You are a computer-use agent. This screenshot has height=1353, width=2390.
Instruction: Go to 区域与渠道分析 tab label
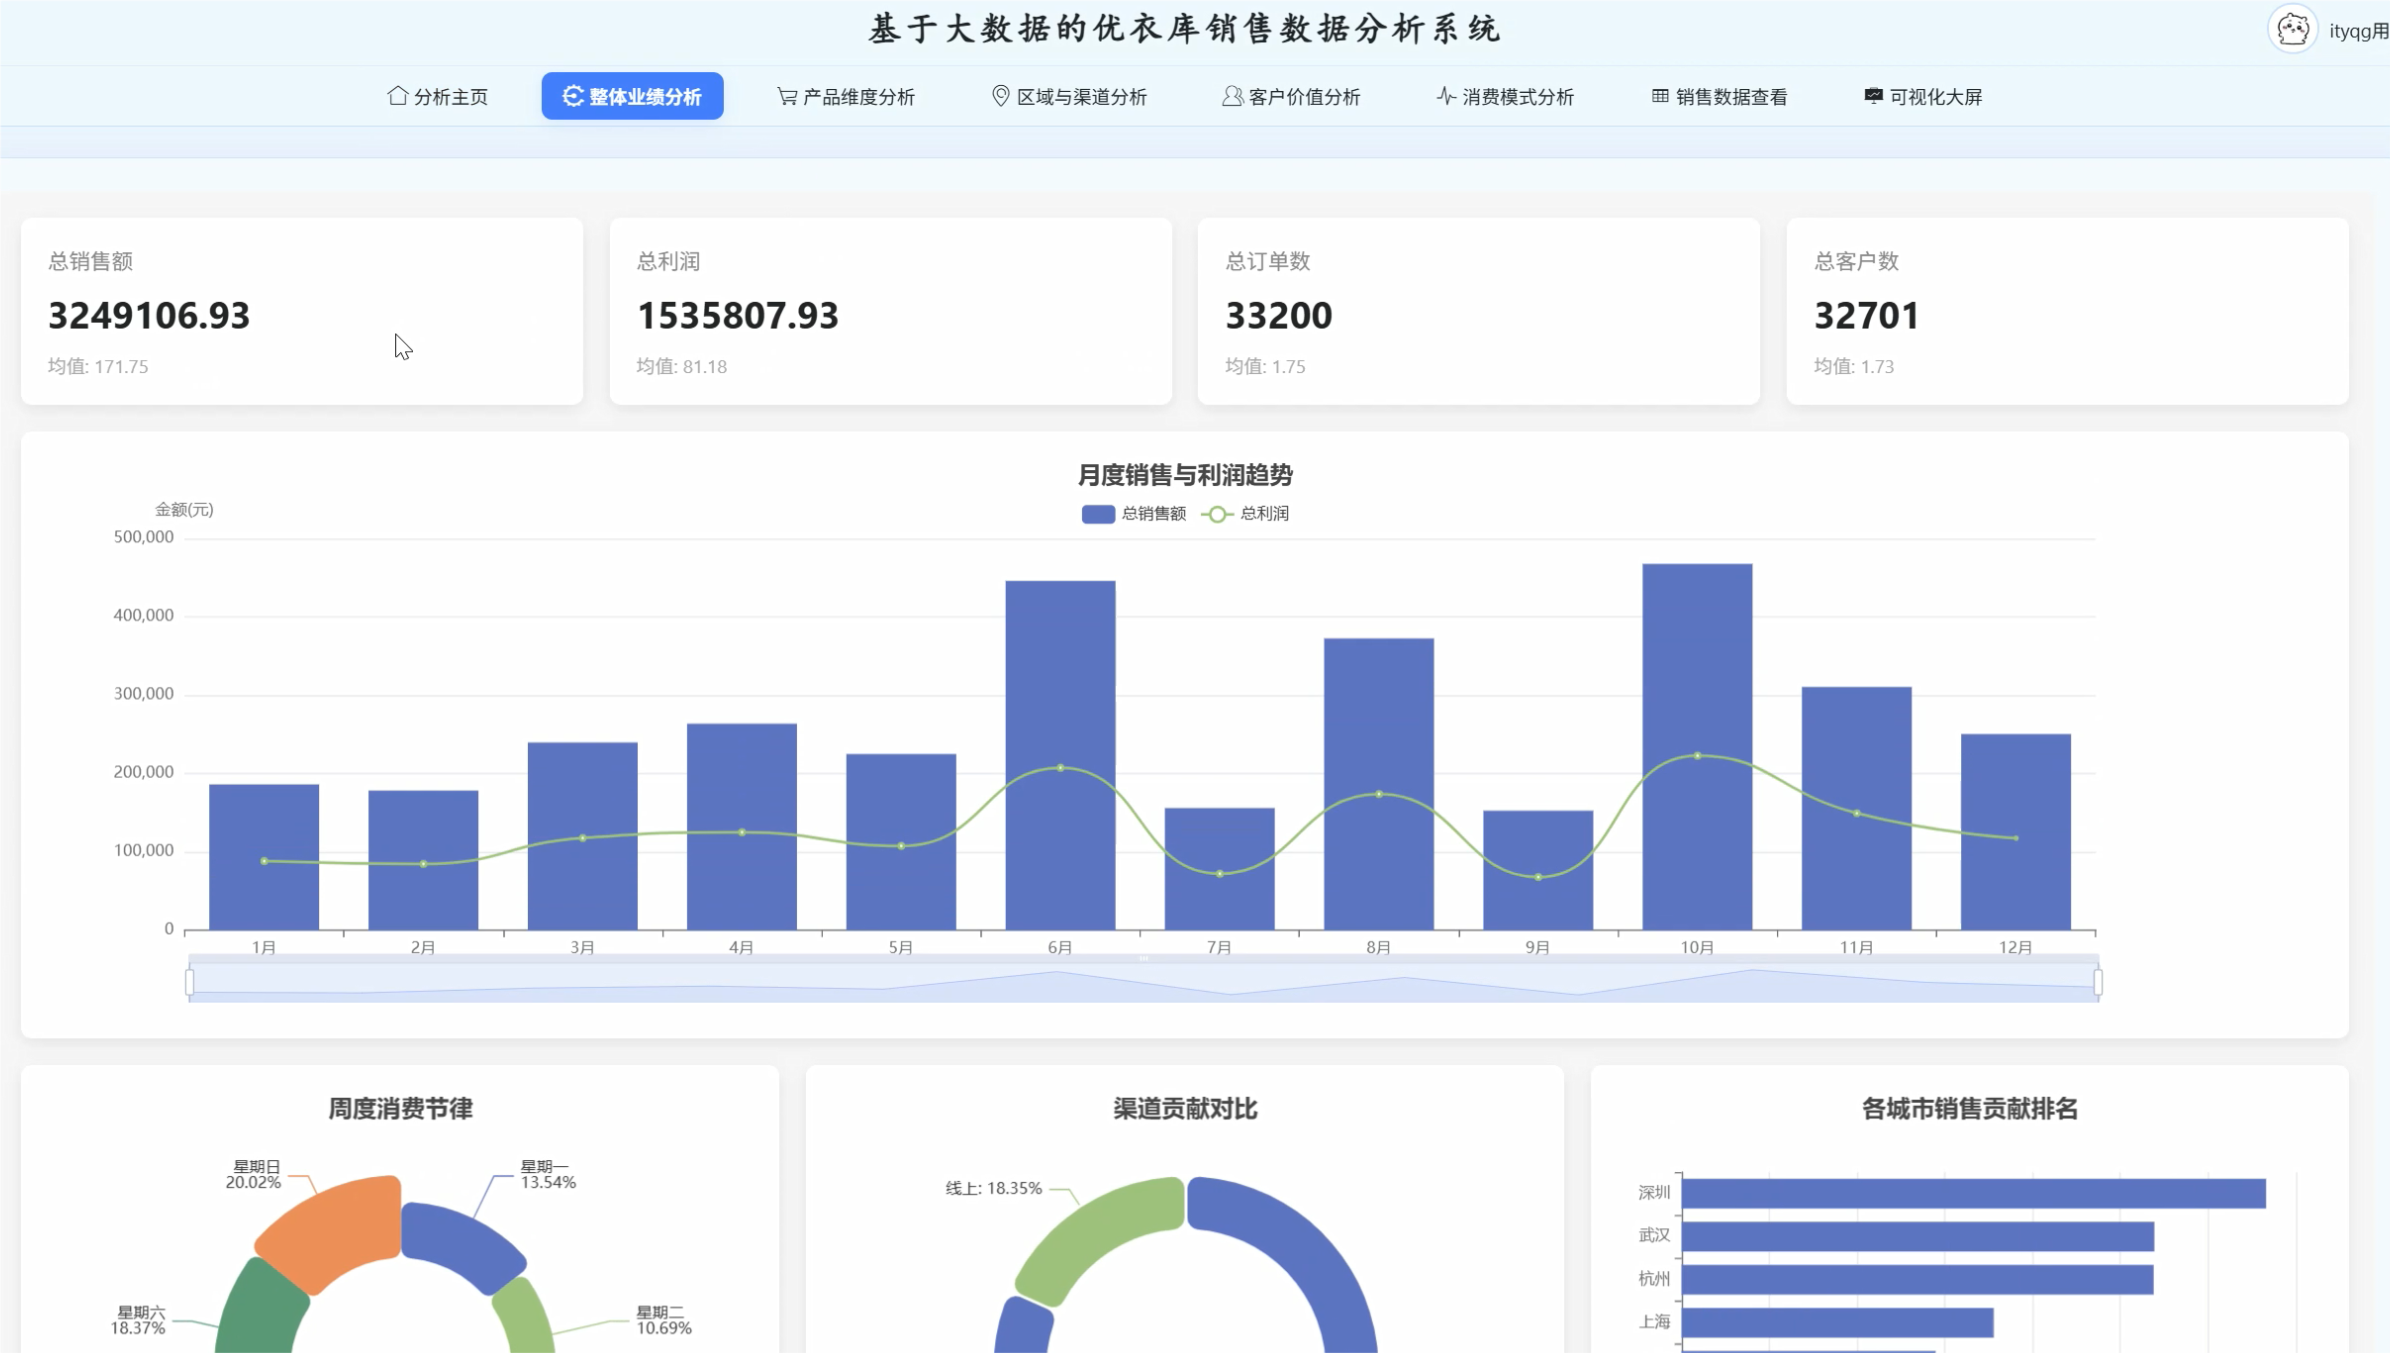pos(1082,97)
